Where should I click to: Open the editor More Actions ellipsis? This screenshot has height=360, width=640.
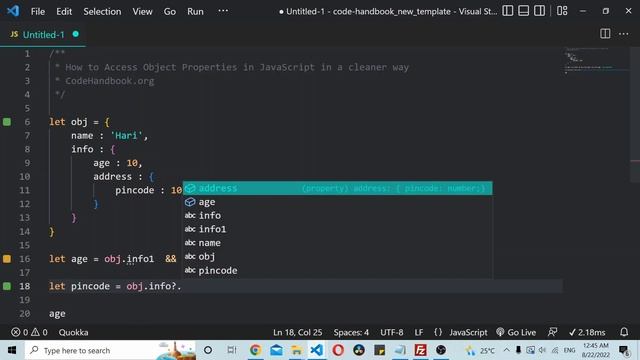[x=623, y=34]
